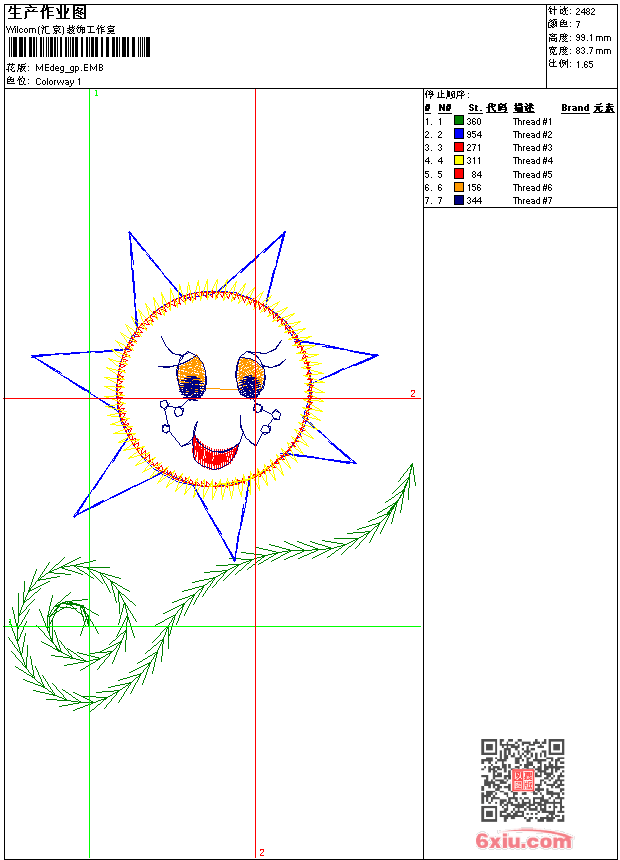Select the blue swatch for Thread #2

coord(459,134)
